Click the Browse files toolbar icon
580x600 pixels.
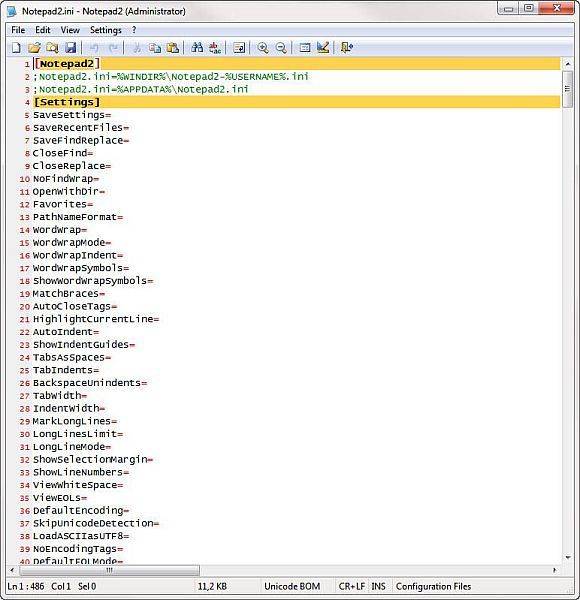point(52,48)
